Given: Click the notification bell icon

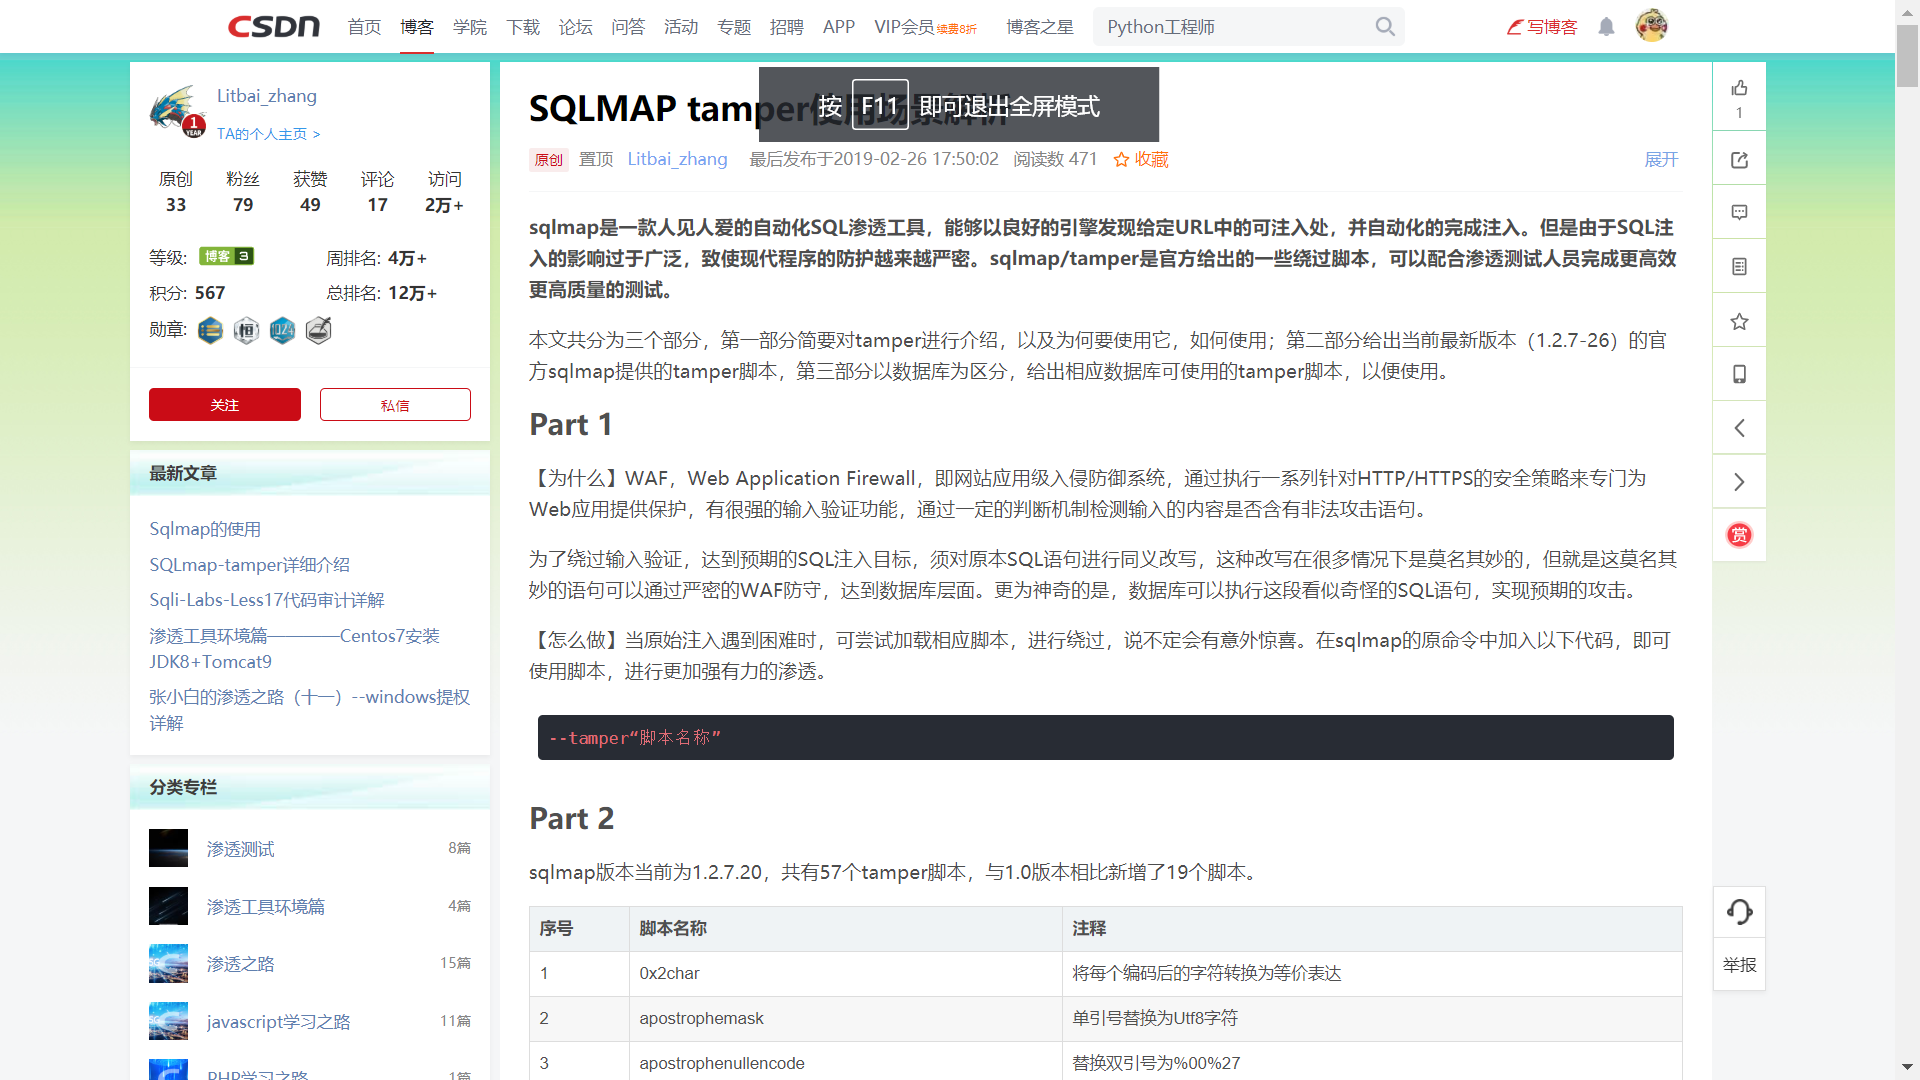Looking at the screenshot, I should pyautogui.click(x=1606, y=26).
